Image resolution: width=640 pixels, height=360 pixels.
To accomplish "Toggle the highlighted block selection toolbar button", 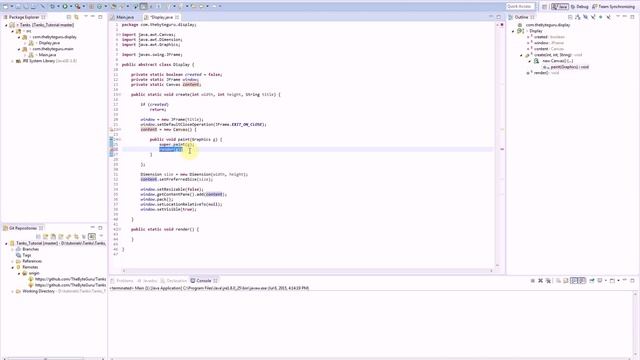I will point(144,6).
